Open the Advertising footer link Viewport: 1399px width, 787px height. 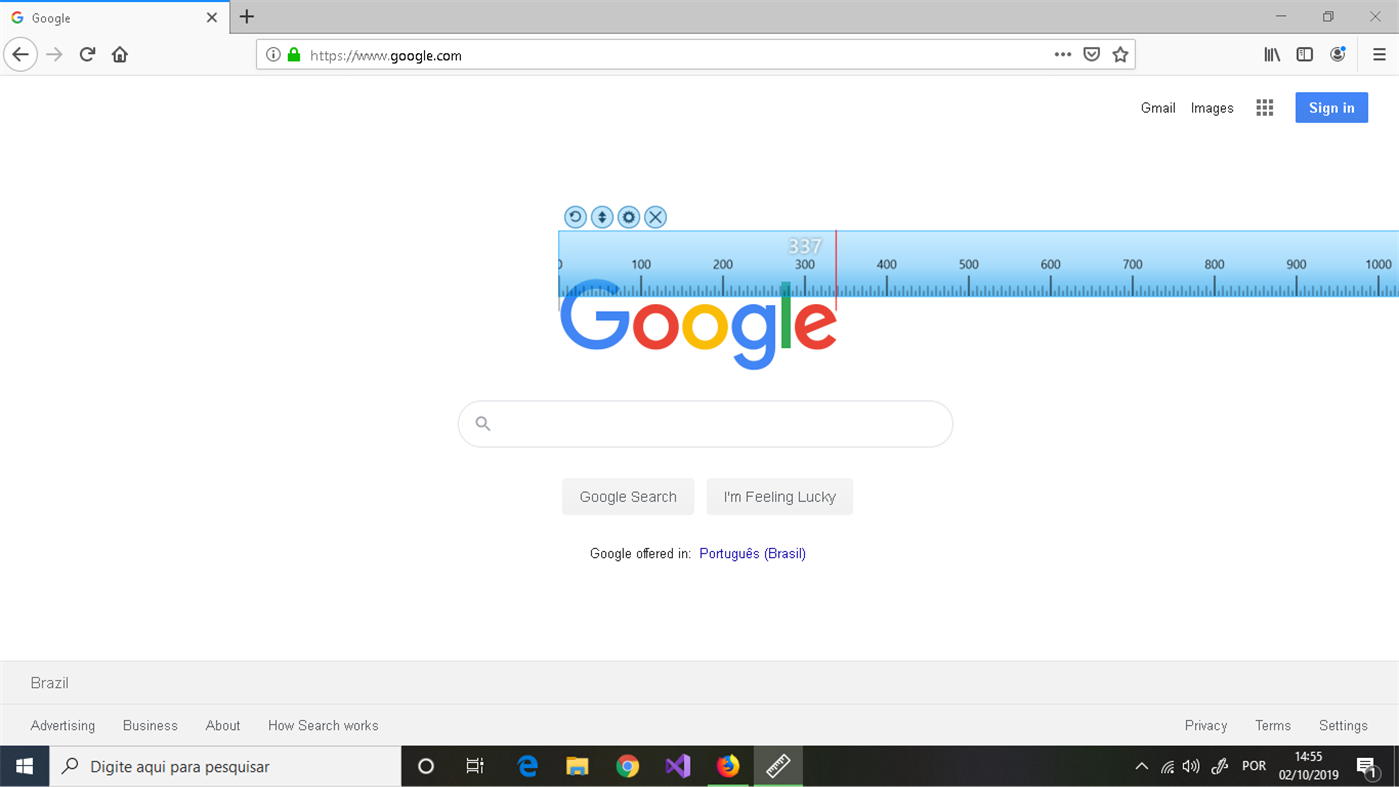point(63,726)
